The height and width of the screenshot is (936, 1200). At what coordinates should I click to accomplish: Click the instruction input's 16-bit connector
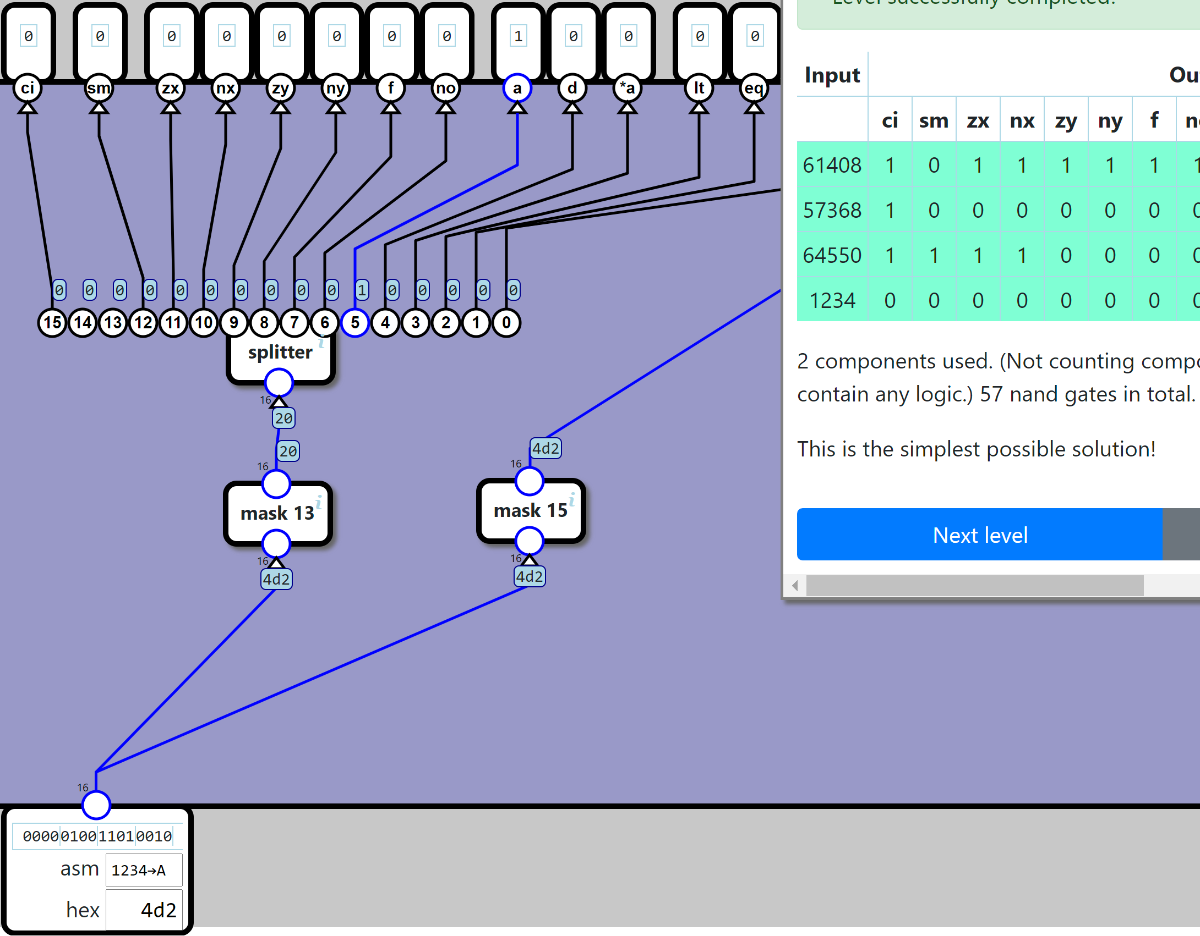96,805
